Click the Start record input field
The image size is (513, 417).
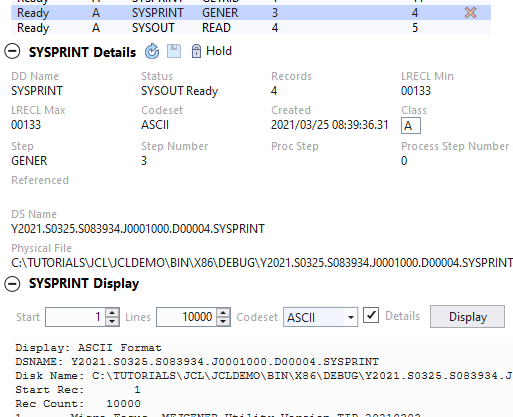[x=76, y=317]
